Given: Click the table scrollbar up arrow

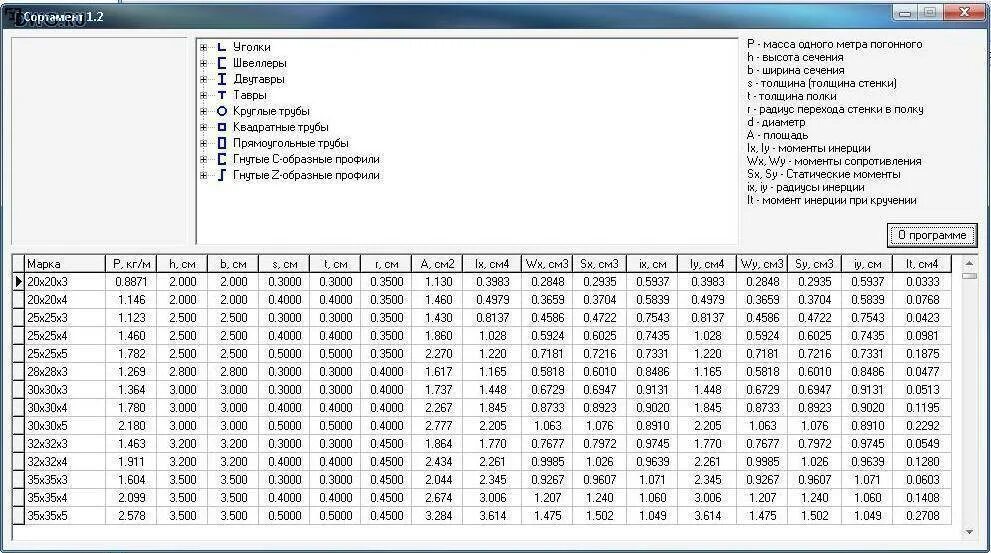Looking at the screenshot, I should (970, 262).
